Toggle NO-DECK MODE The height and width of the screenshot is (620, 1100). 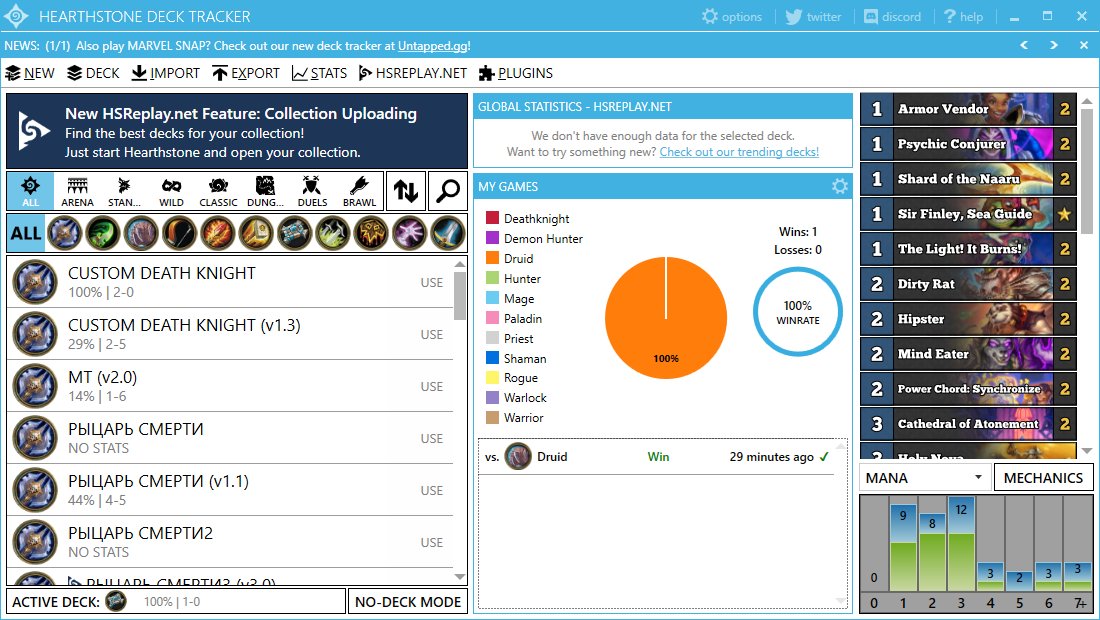[408, 602]
